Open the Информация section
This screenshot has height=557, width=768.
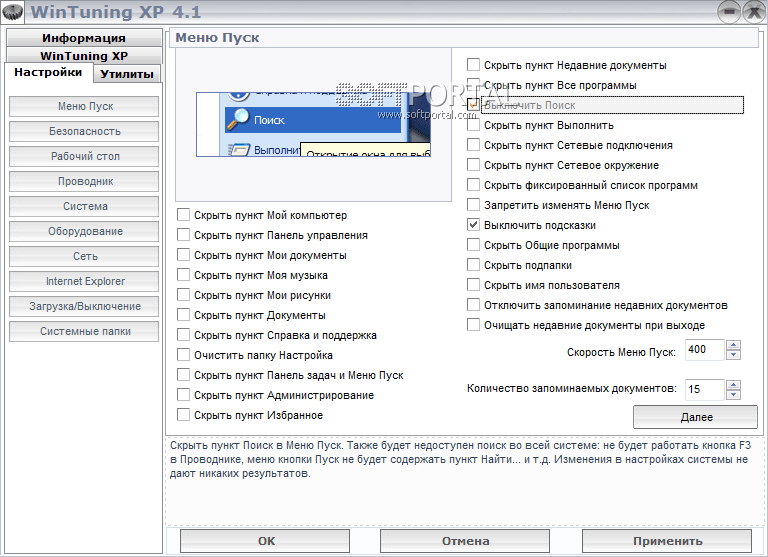click(84, 38)
